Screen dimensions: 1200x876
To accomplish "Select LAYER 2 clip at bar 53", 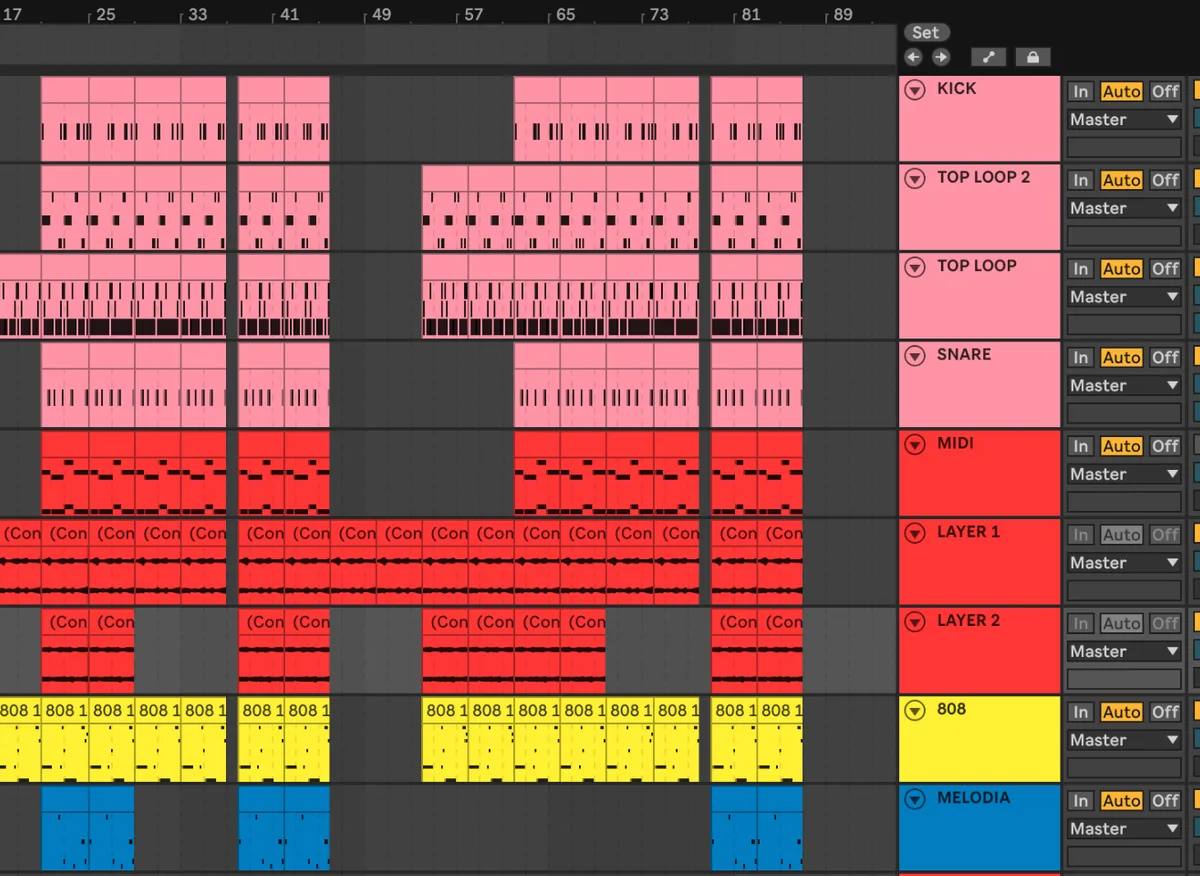I will coord(445,651).
